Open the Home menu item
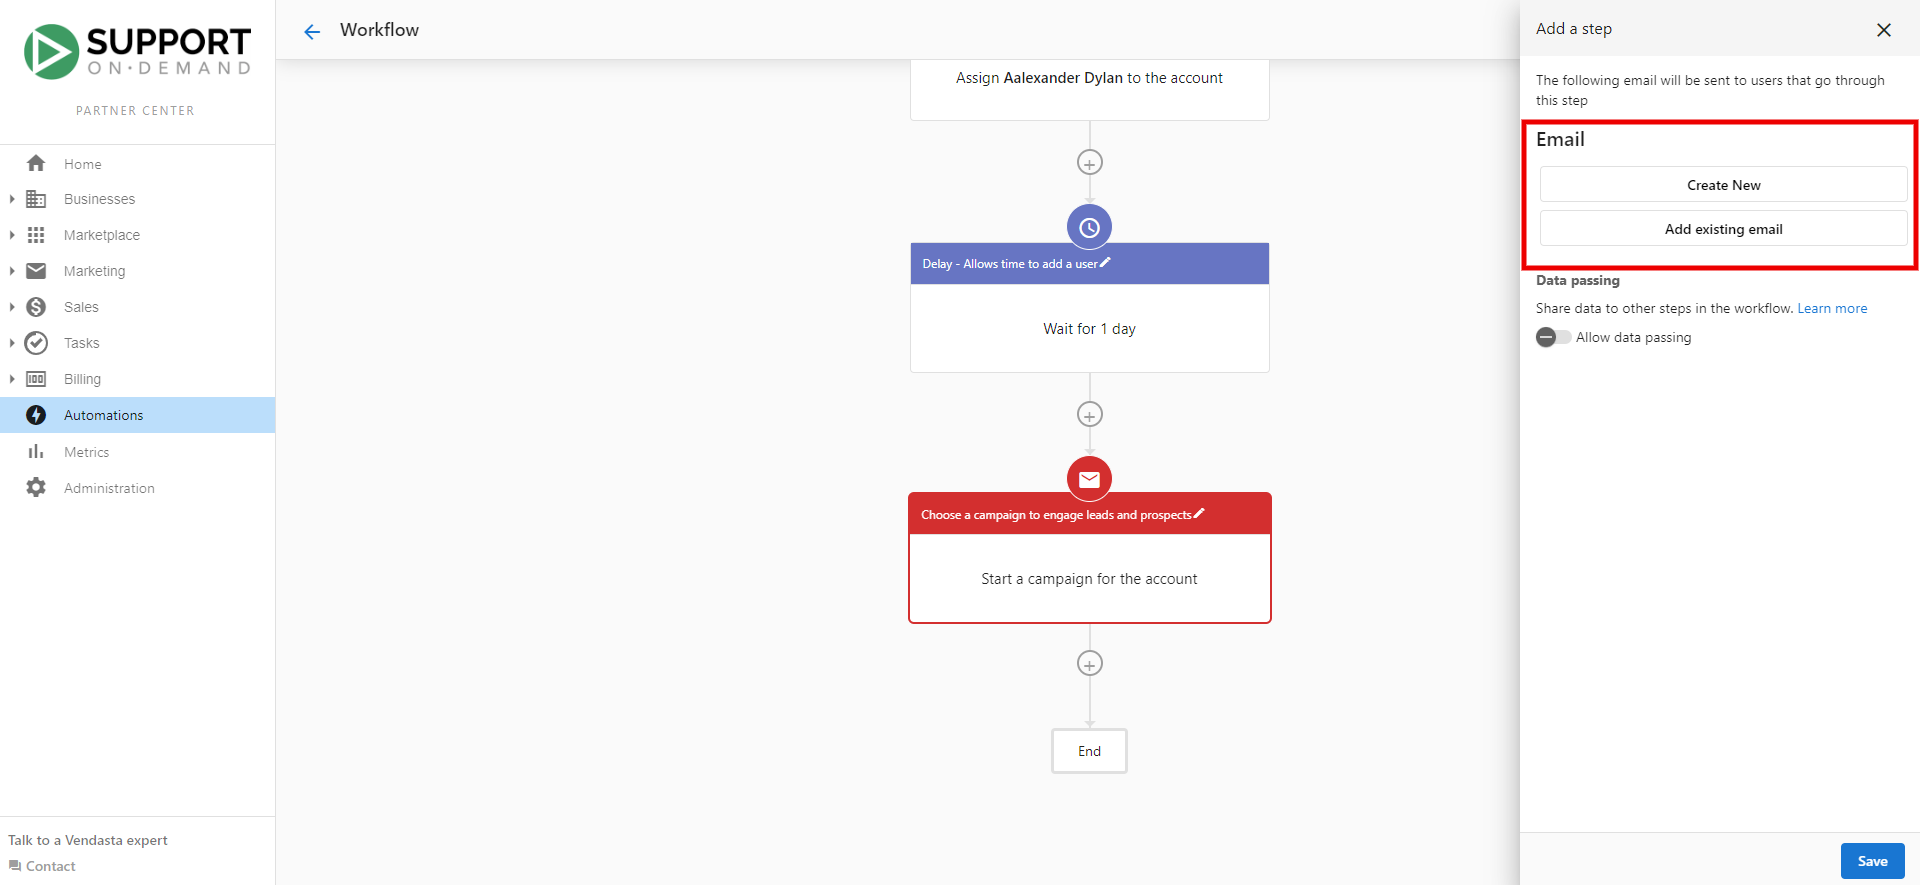This screenshot has width=1920, height=885. [137, 164]
